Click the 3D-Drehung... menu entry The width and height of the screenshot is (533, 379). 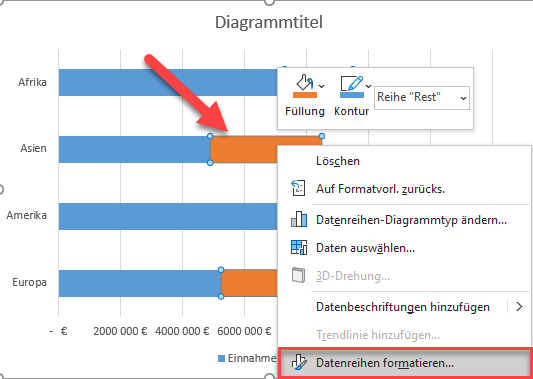[x=353, y=276]
